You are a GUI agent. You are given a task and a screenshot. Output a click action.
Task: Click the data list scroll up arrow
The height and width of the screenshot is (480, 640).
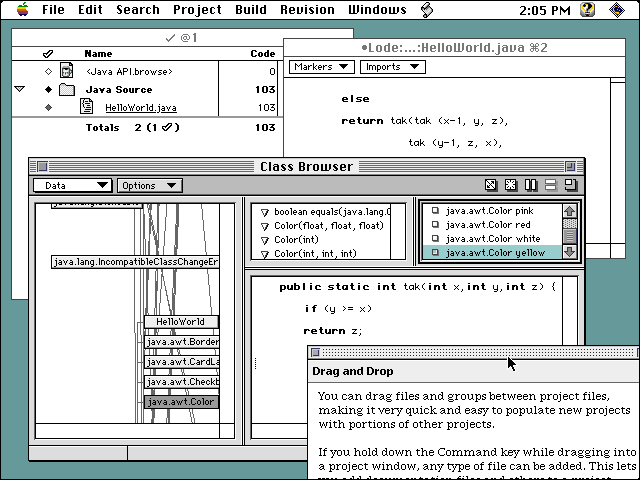click(x=570, y=211)
